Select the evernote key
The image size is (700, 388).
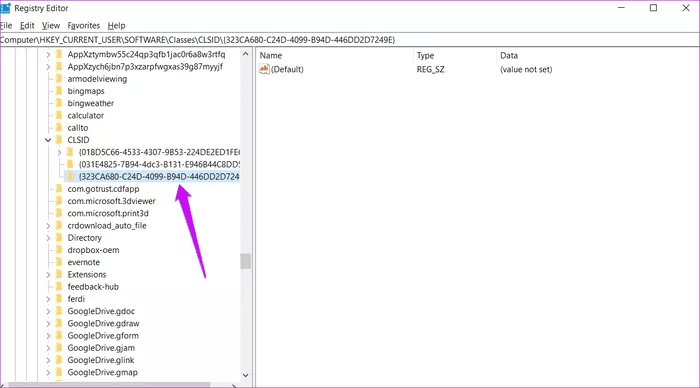click(83, 262)
